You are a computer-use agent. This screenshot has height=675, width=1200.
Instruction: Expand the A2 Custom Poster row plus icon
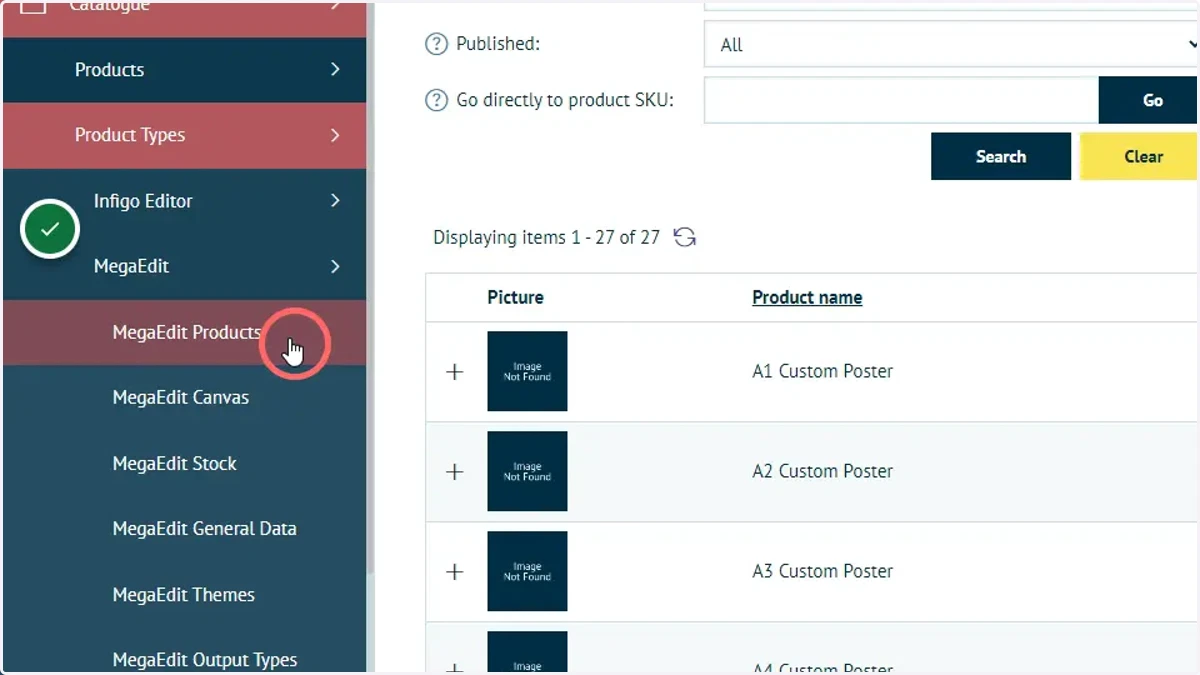455,472
